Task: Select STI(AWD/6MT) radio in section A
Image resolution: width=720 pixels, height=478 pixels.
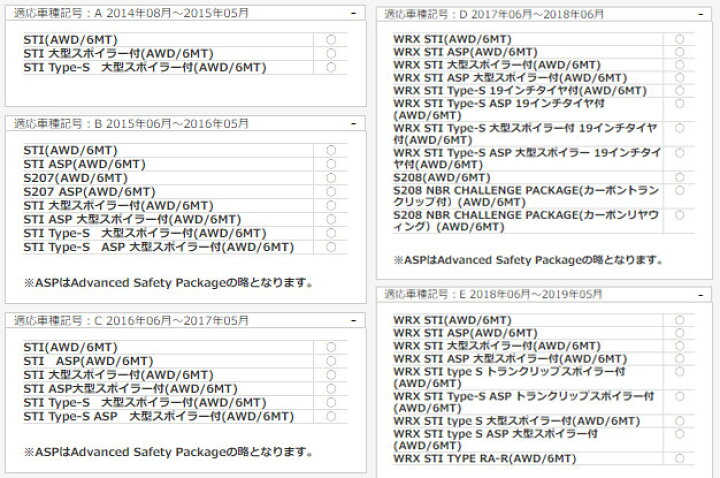Action: [331, 40]
